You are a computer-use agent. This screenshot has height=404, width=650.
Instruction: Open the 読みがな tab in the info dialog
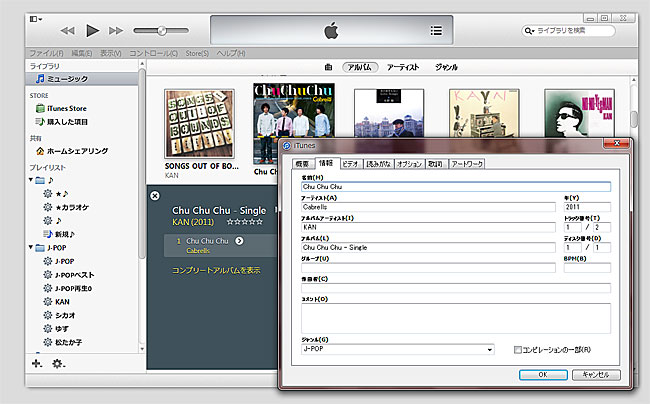[378, 164]
